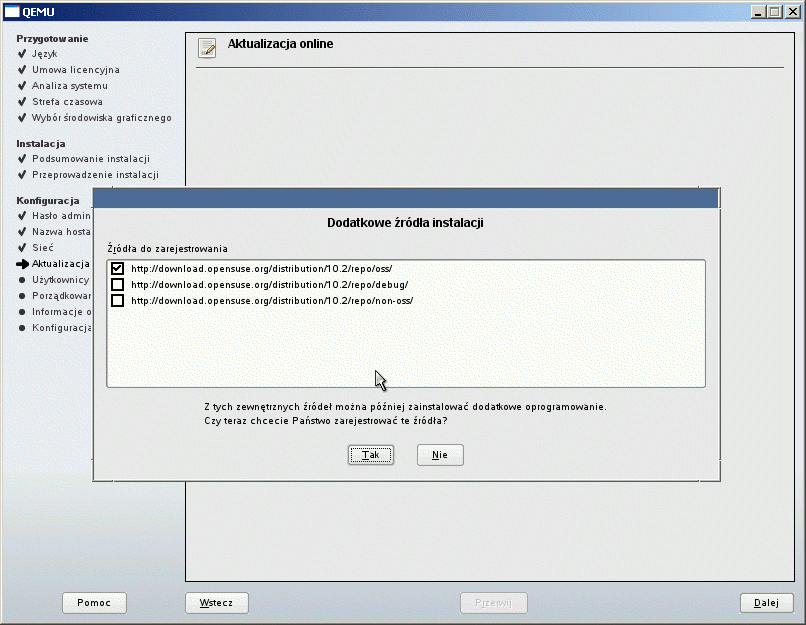Maximize the QEMU window
This screenshot has height=625, width=806.
[776, 10]
